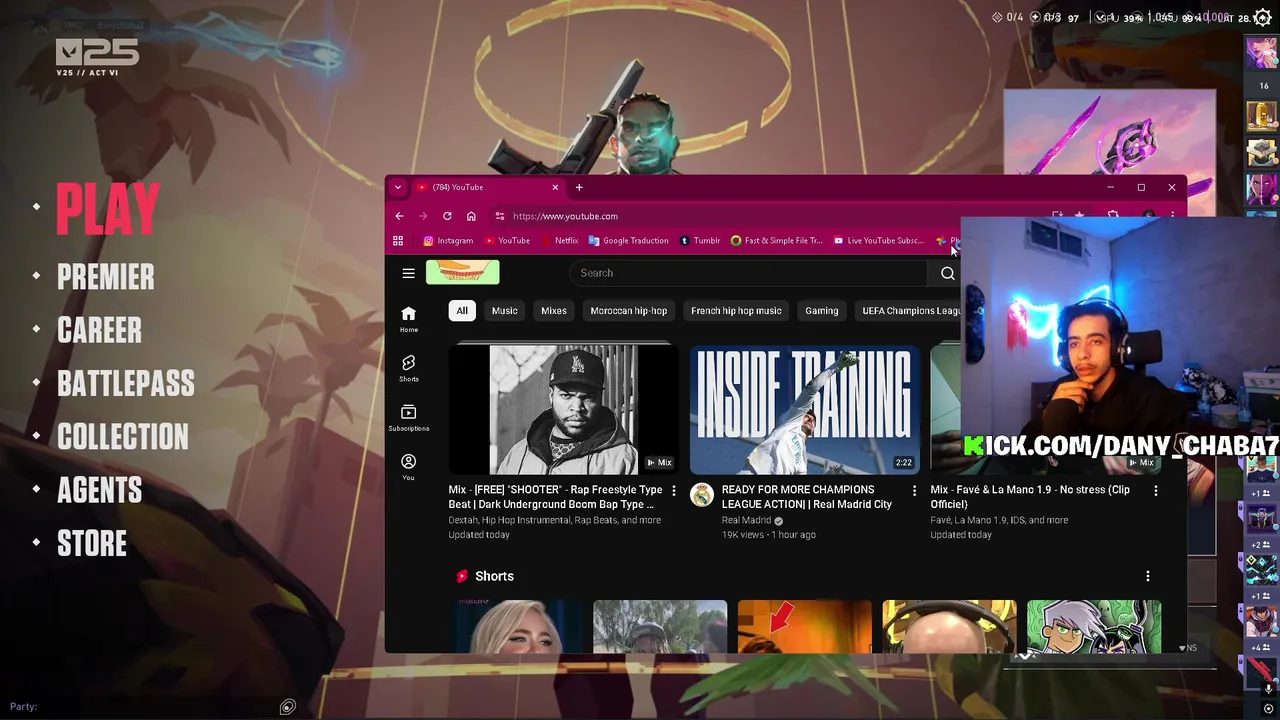Open AGENTS in the Valorant menu
The image size is (1280, 720).
[x=99, y=490]
